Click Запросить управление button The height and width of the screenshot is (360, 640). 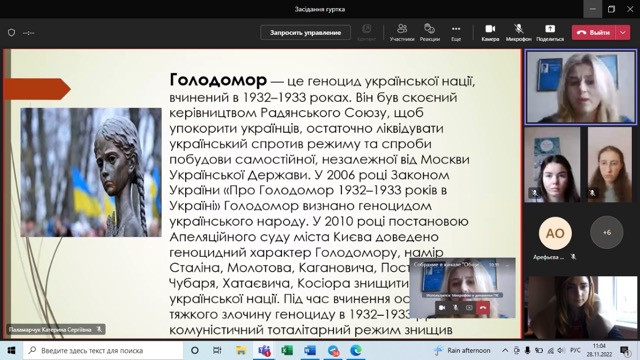[x=305, y=33]
